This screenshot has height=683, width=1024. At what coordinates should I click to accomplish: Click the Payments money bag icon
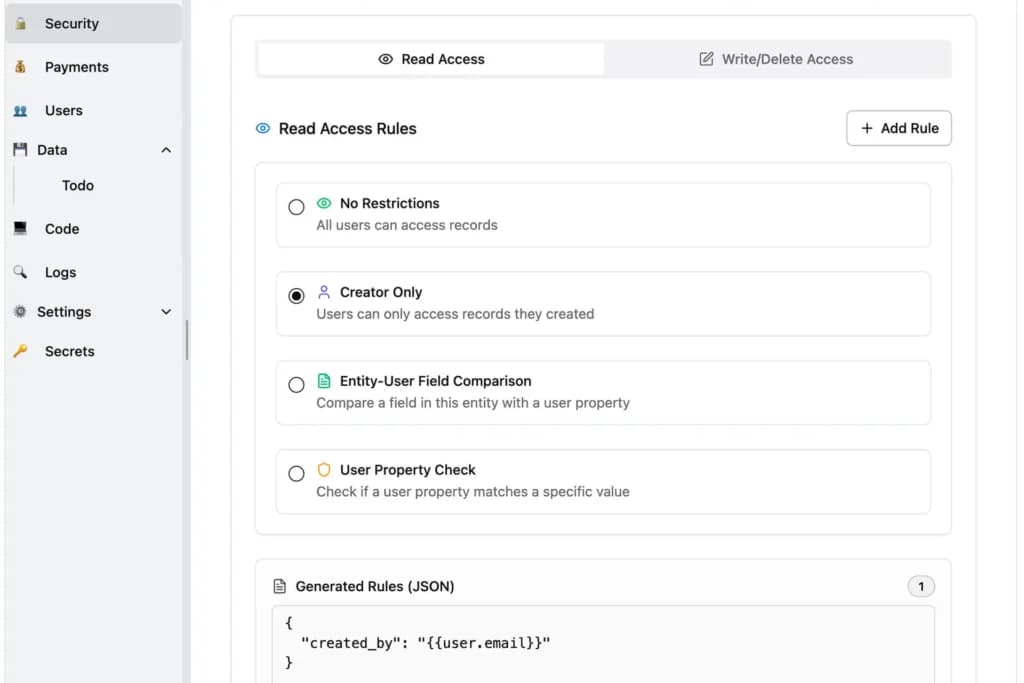[x=20, y=67]
